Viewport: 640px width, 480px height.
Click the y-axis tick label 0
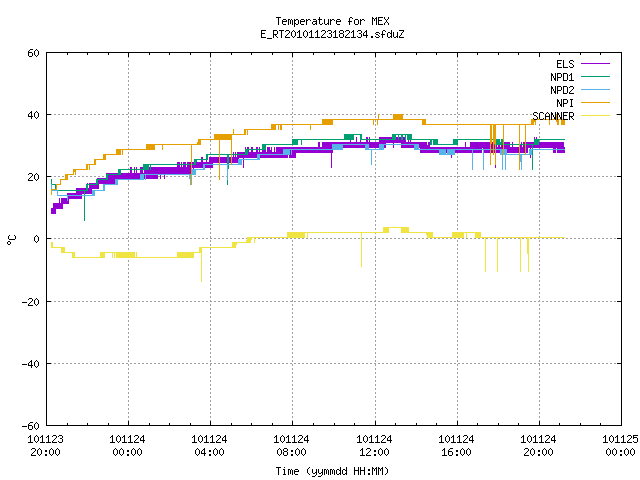(x=36, y=239)
